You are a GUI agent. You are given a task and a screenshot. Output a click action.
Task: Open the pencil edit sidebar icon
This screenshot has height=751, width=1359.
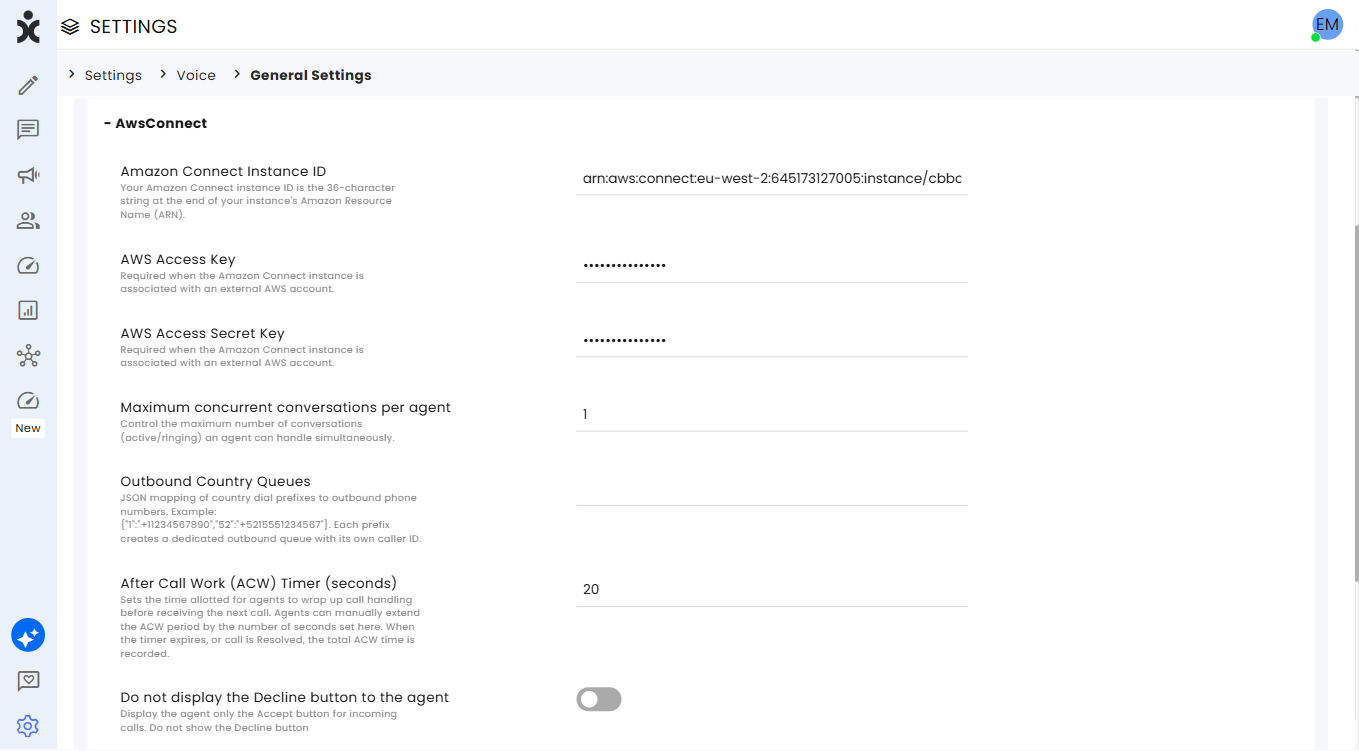pos(28,85)
